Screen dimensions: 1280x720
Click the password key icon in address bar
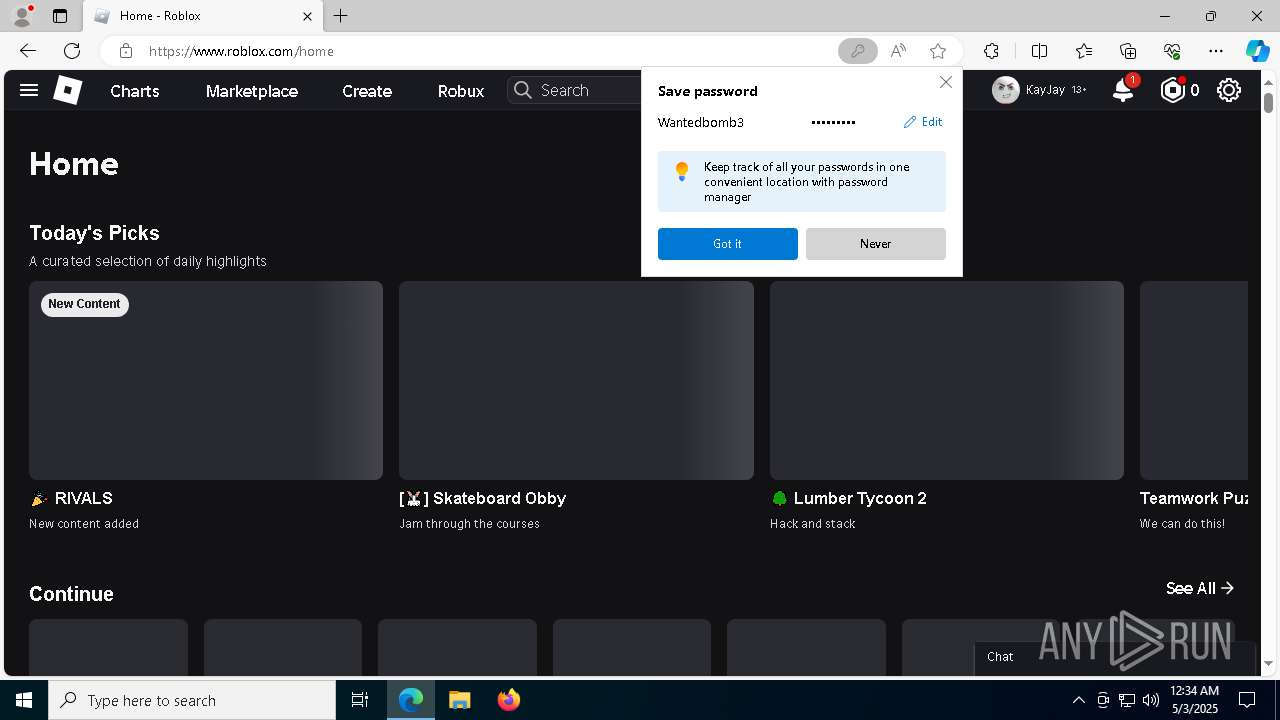tap(857, 51)
